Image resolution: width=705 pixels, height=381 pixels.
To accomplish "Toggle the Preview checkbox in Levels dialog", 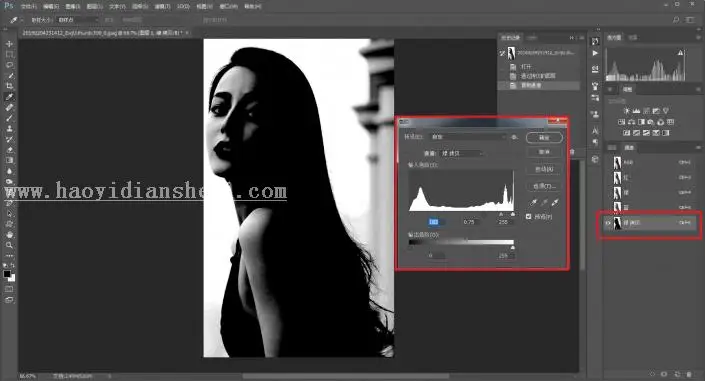I will pyautogui.click(x=529, y=217).
